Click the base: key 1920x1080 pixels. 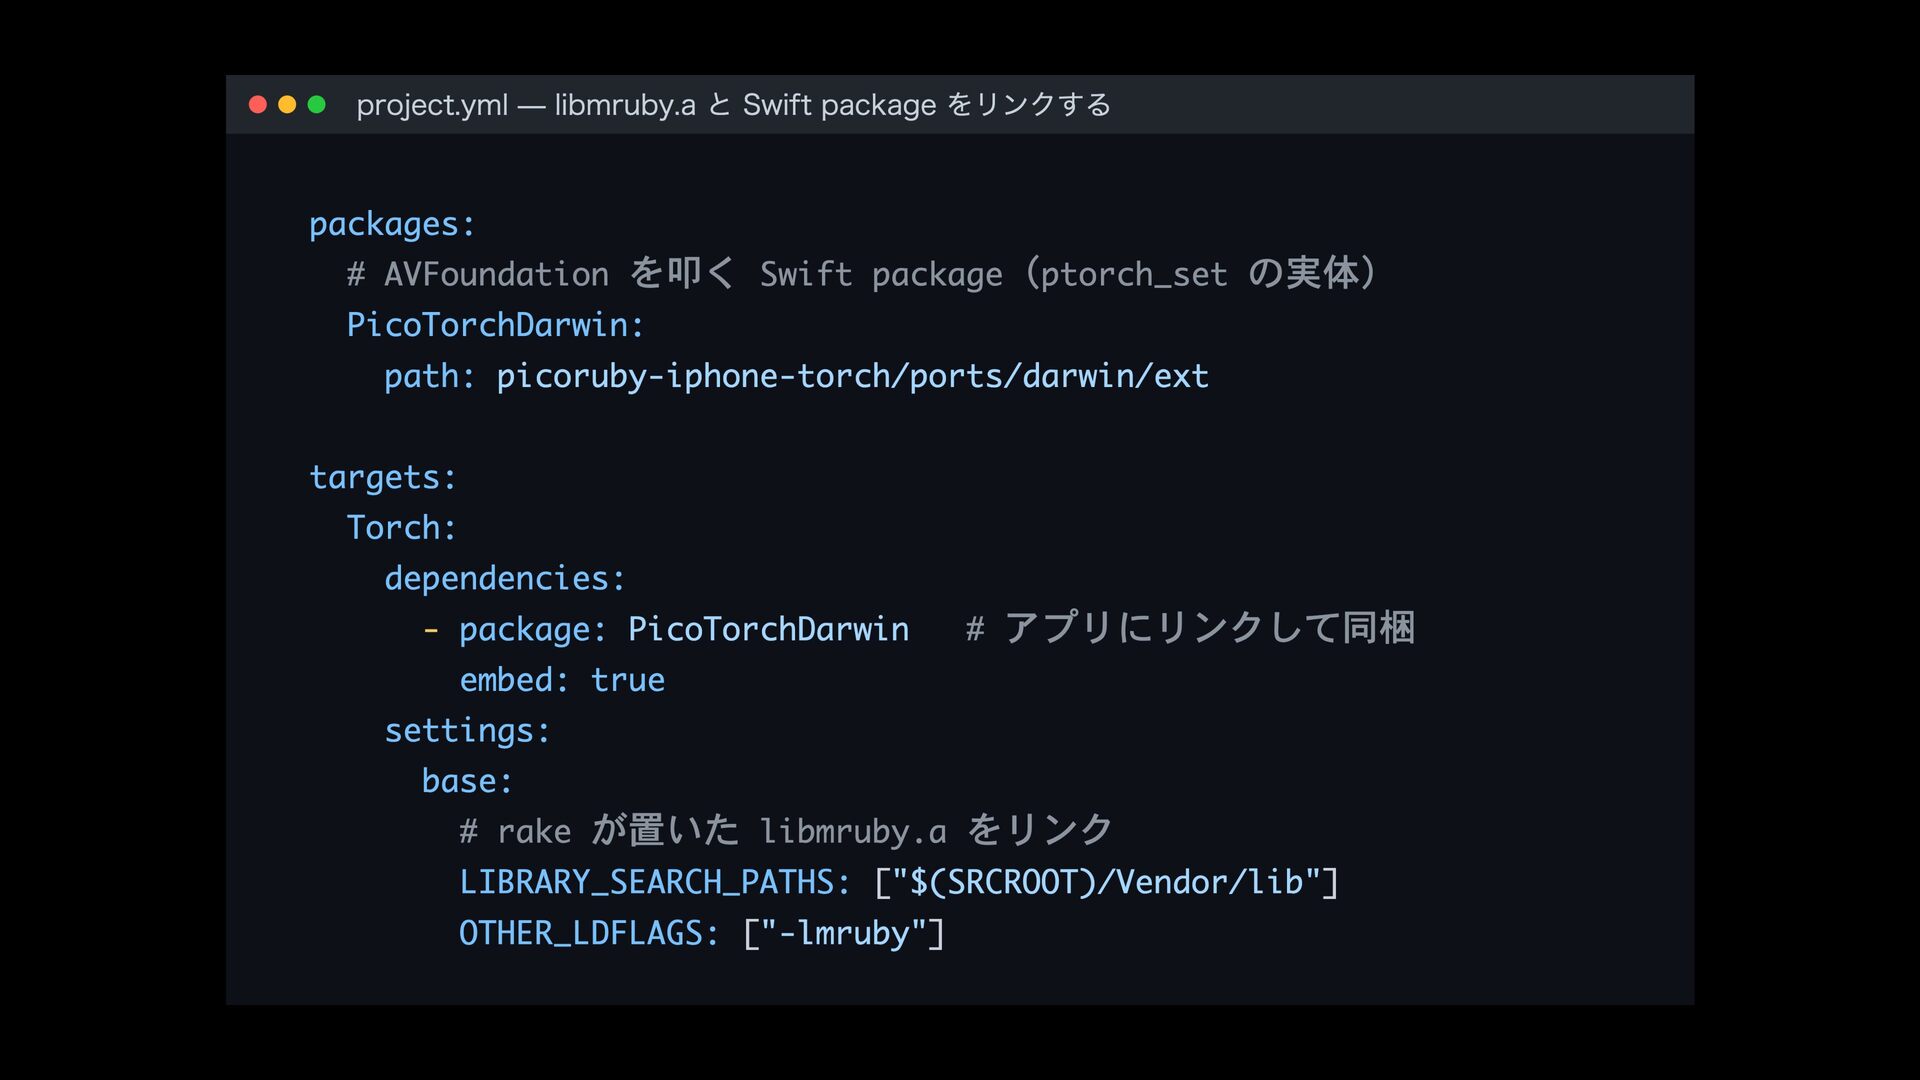(x=467, y=781)
